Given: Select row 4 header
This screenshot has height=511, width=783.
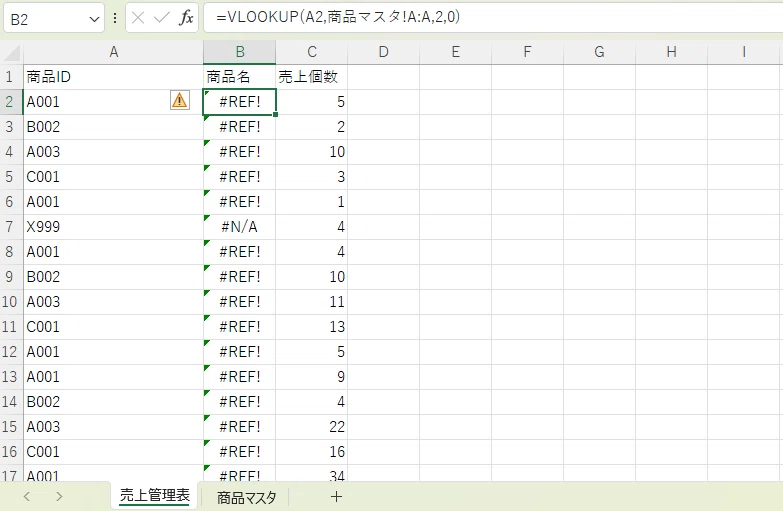Looking at the screenshot, I should [9, 152].
